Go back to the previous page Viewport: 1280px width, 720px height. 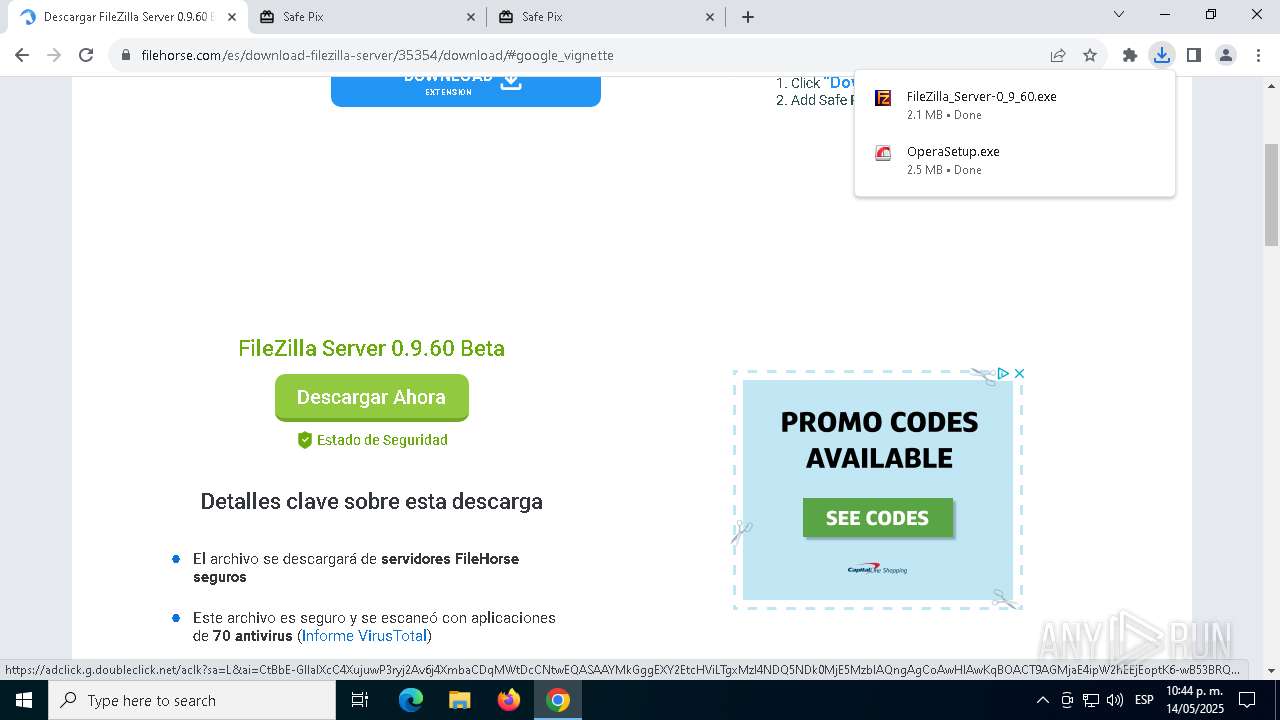22,55
